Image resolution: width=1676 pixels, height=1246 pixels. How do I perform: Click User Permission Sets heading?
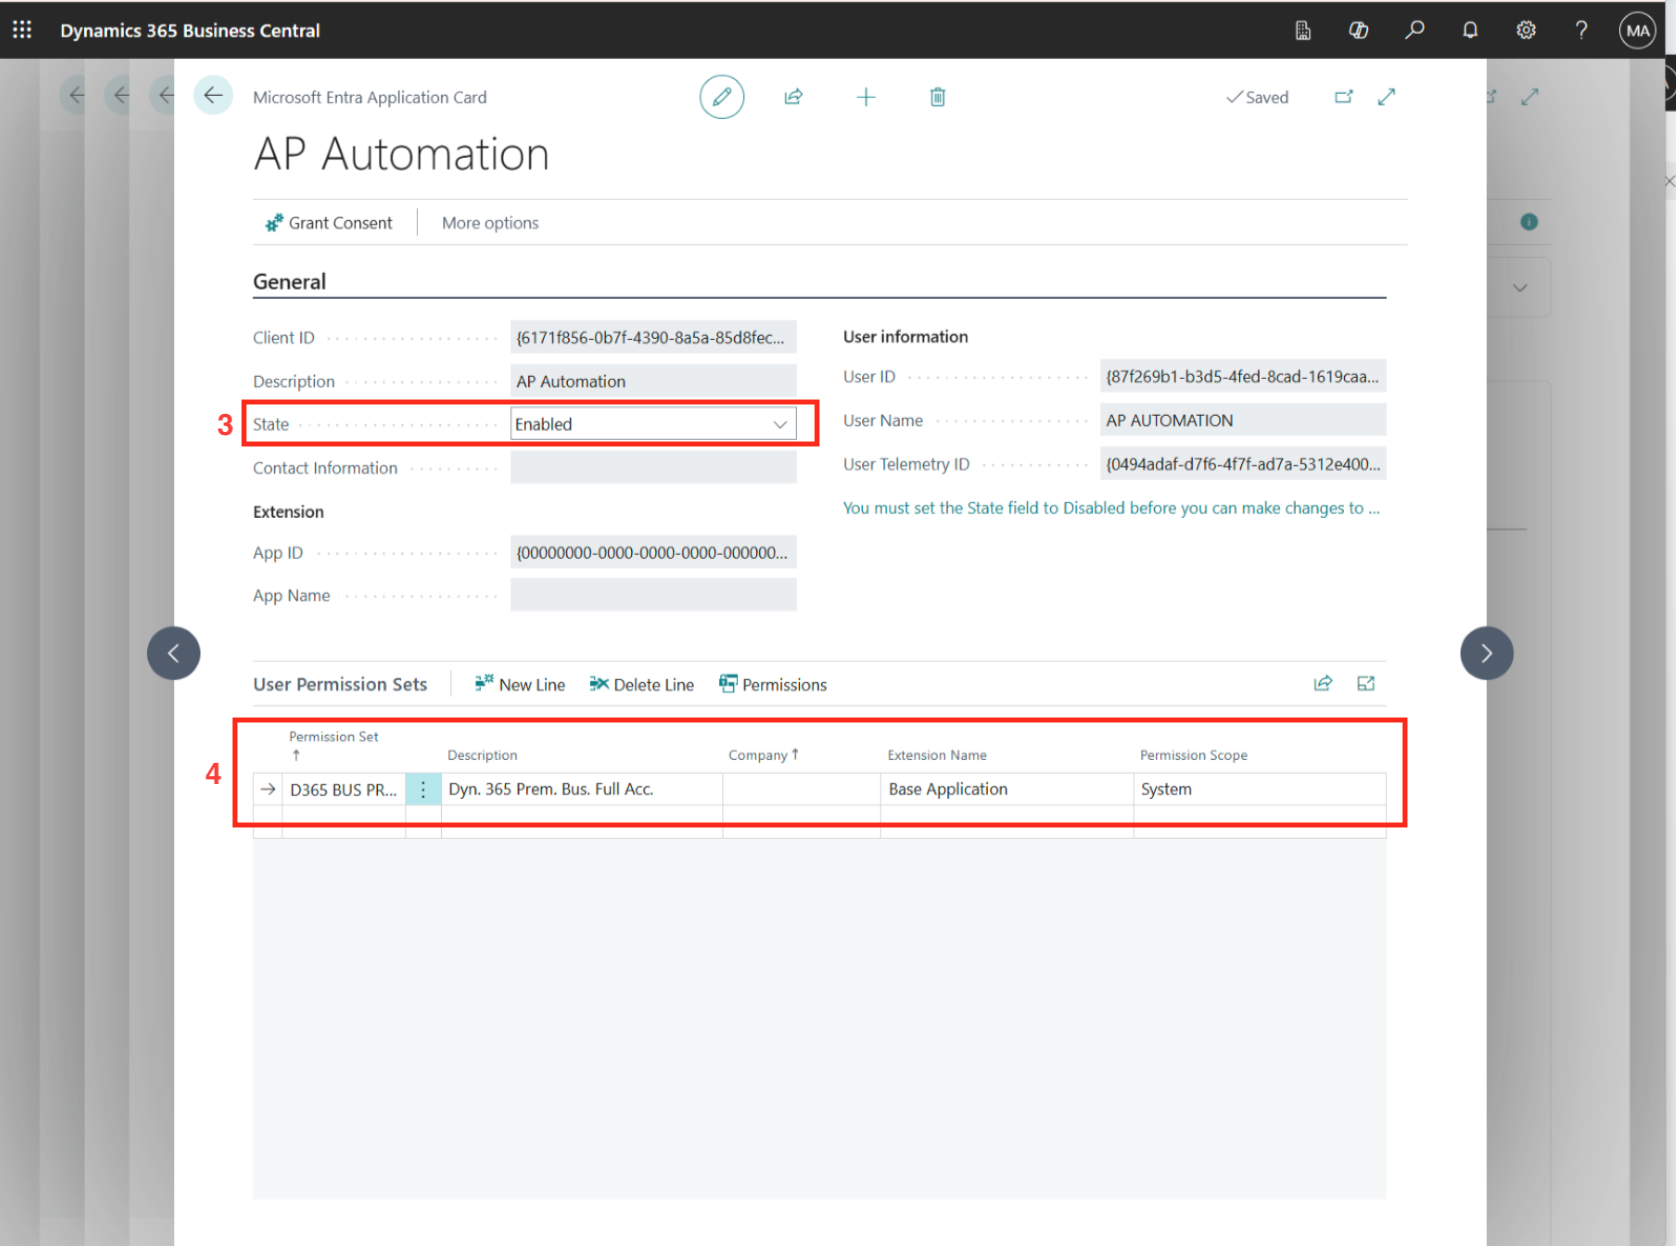coord(340,684)
